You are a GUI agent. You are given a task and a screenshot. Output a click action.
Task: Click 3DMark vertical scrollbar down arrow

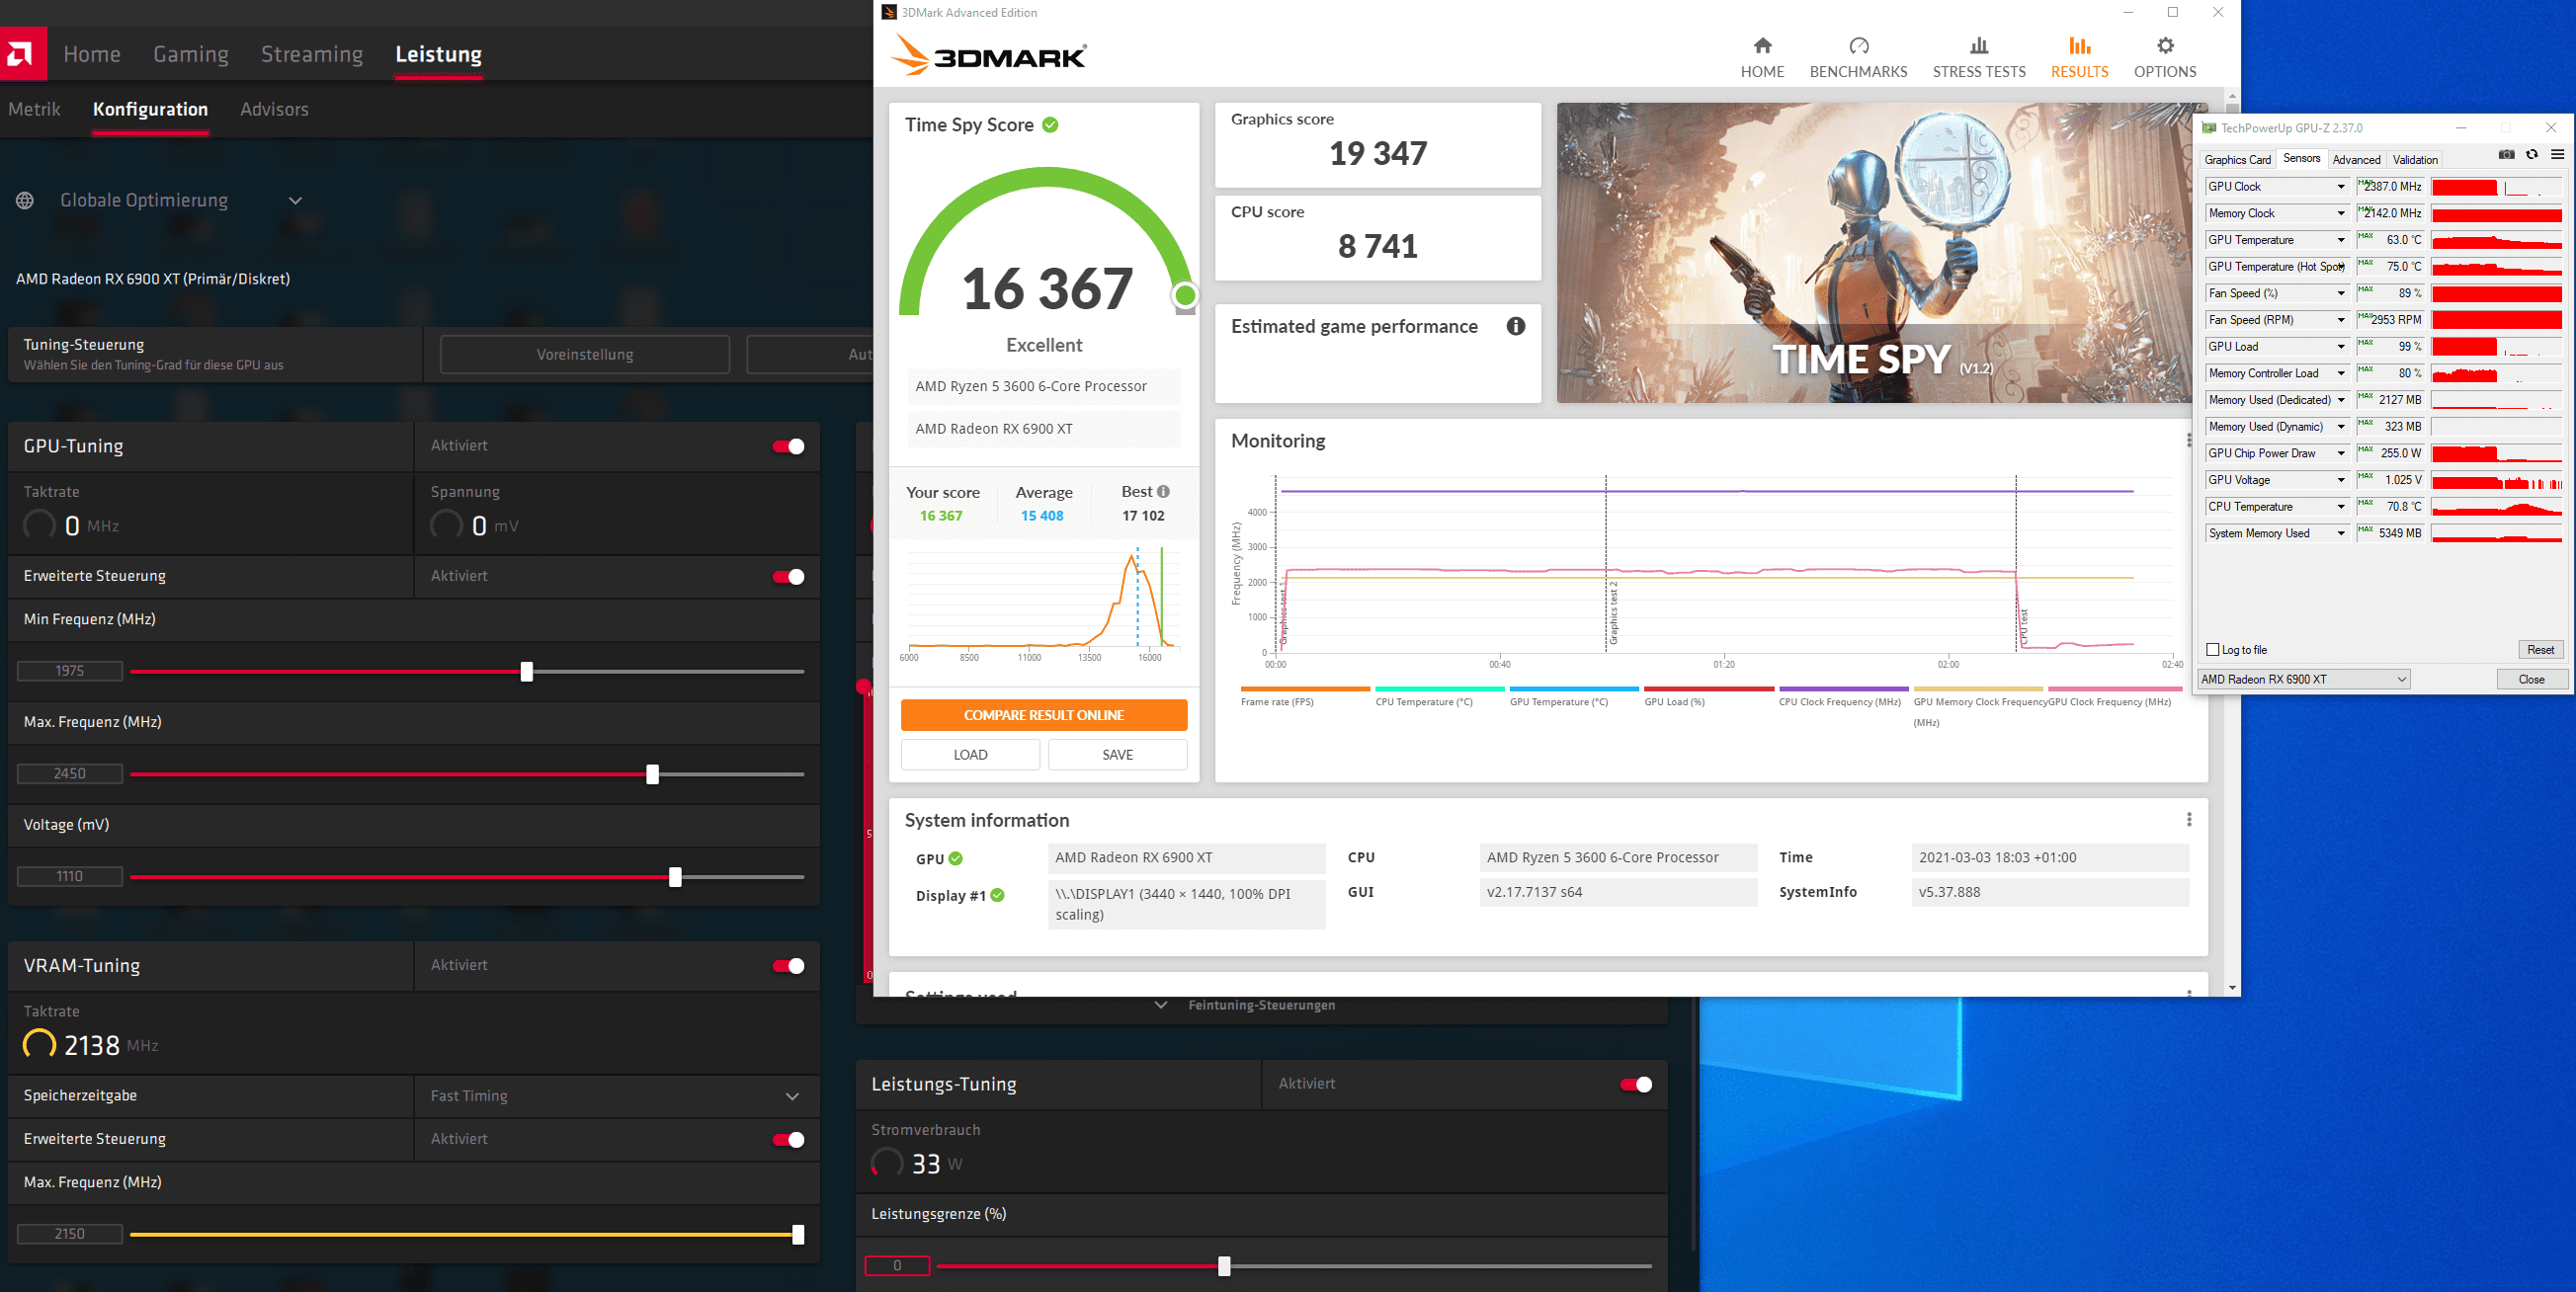(x=2232, y=988)
